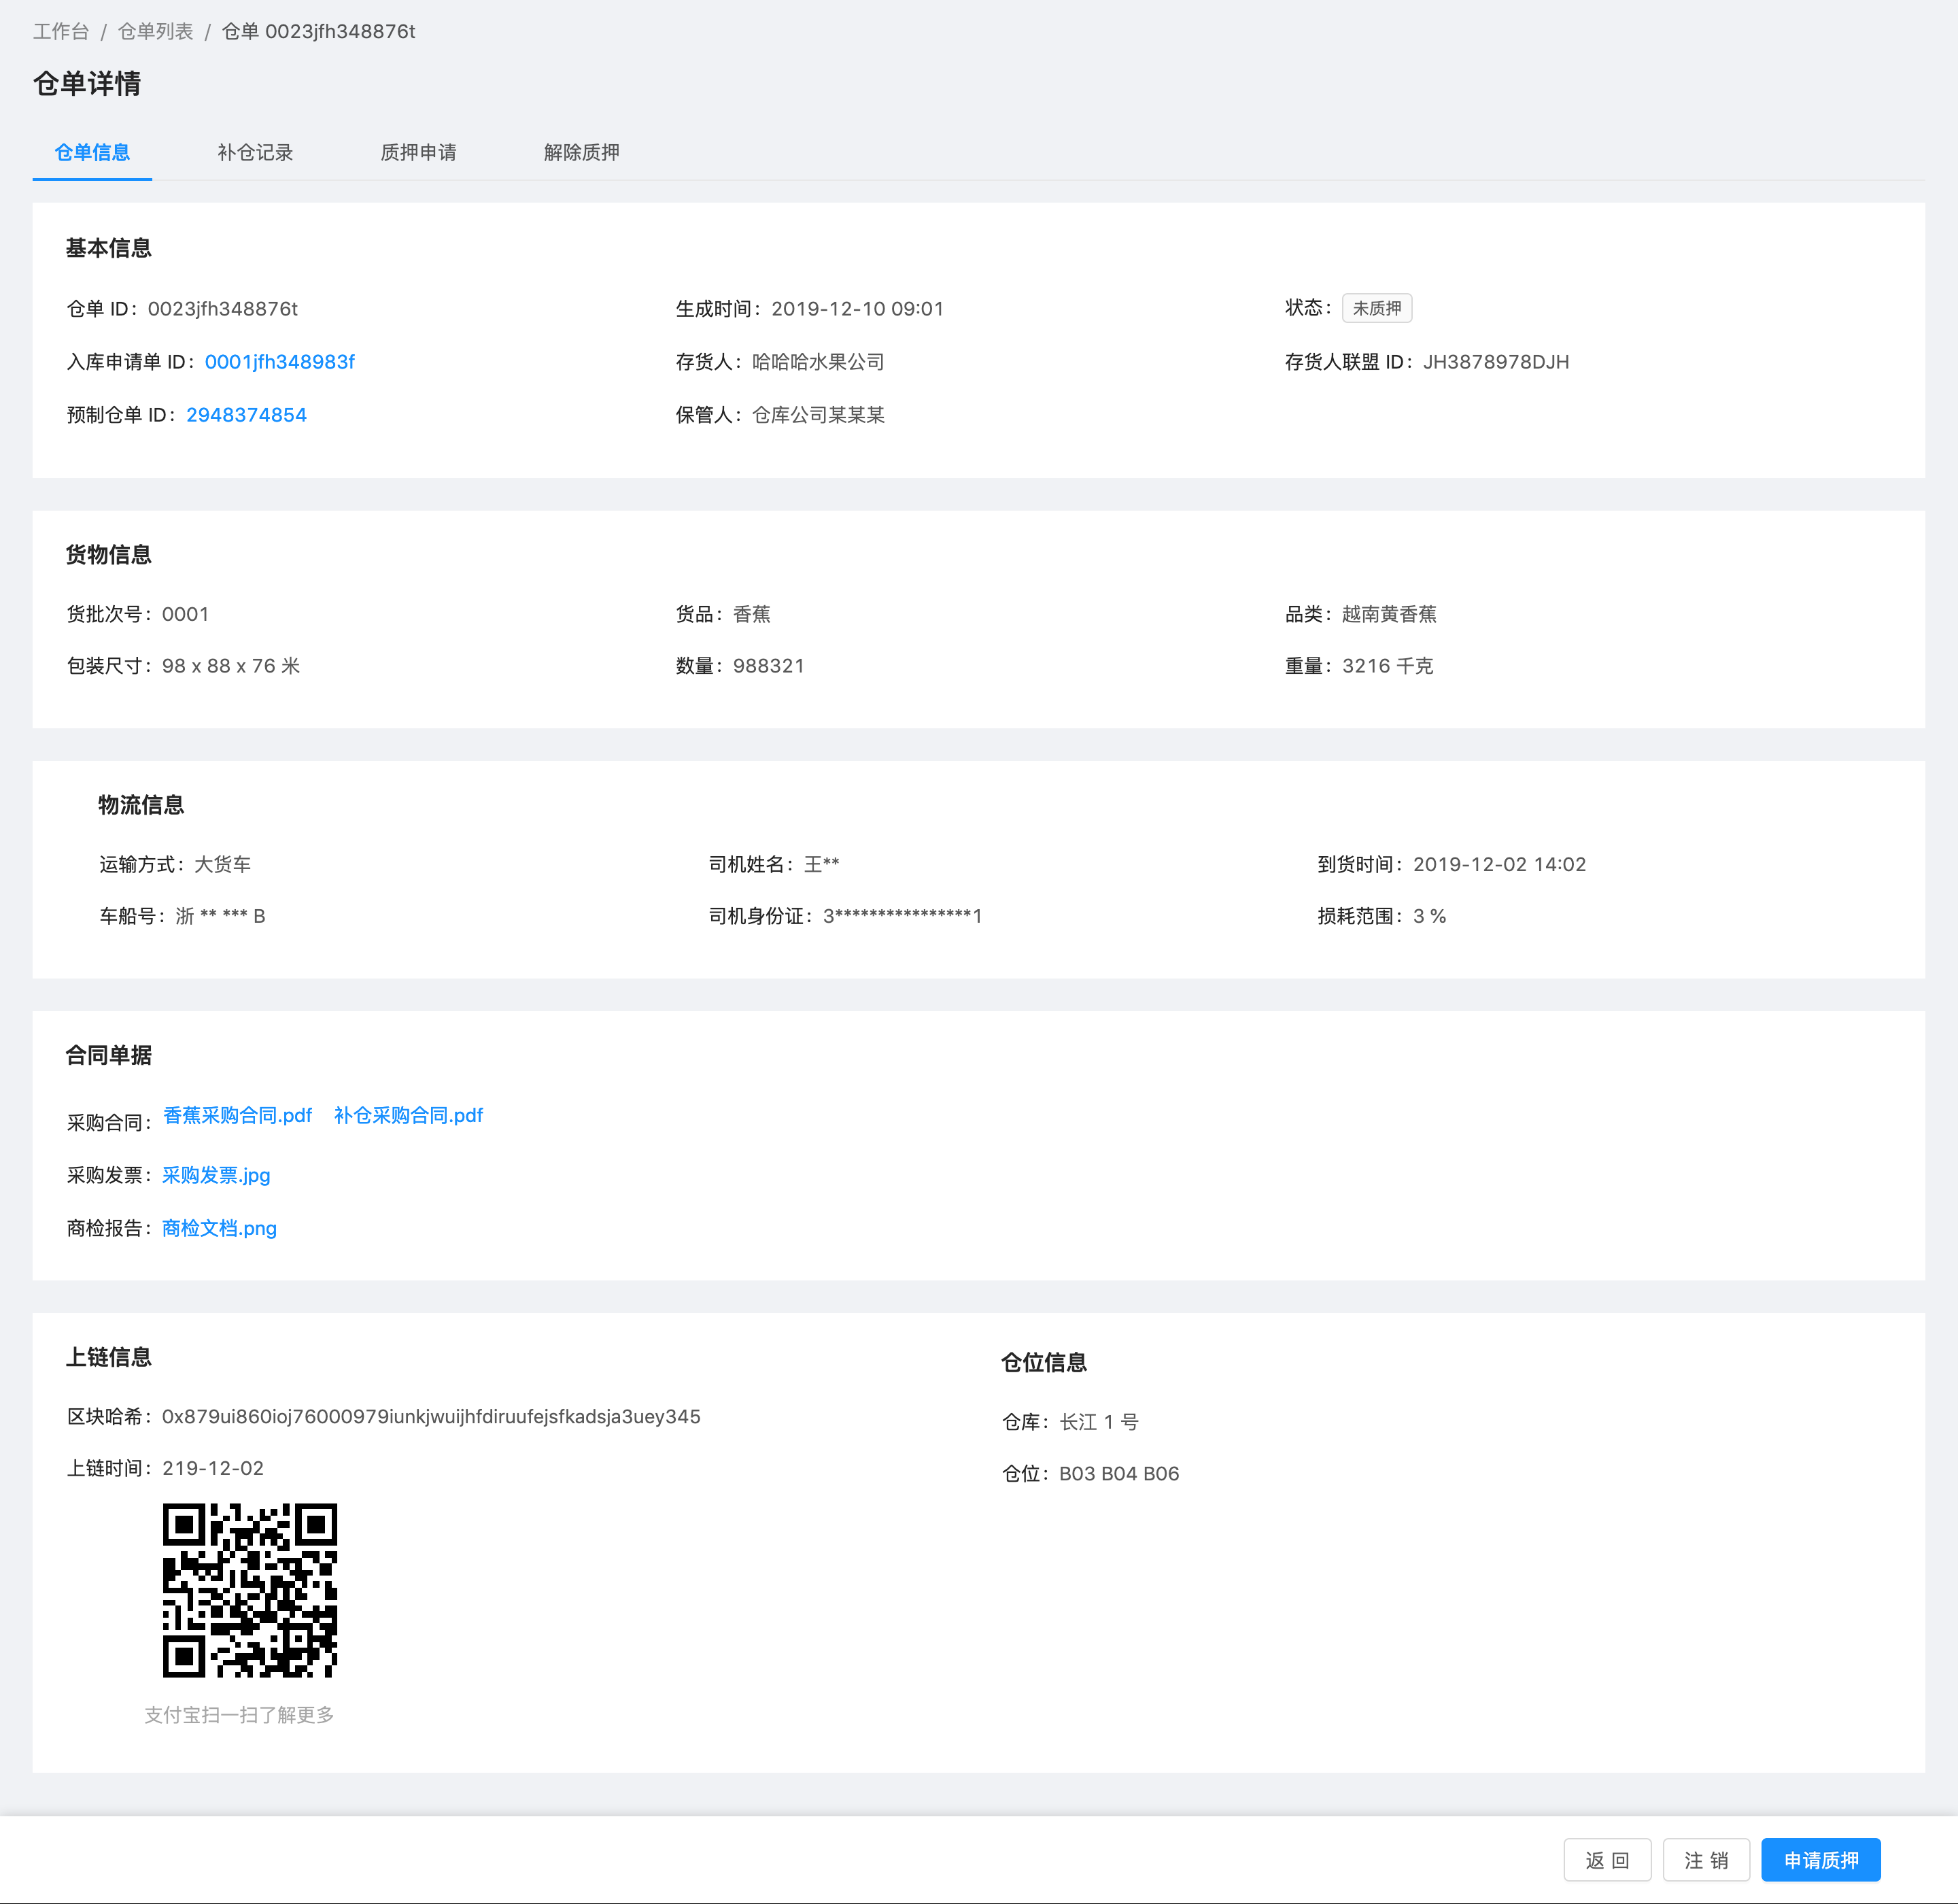This screenshot has height=1904, width=1958.
Task: Open inbound application ID 0001jfh348983f link
Action: (x=279, y=362)
